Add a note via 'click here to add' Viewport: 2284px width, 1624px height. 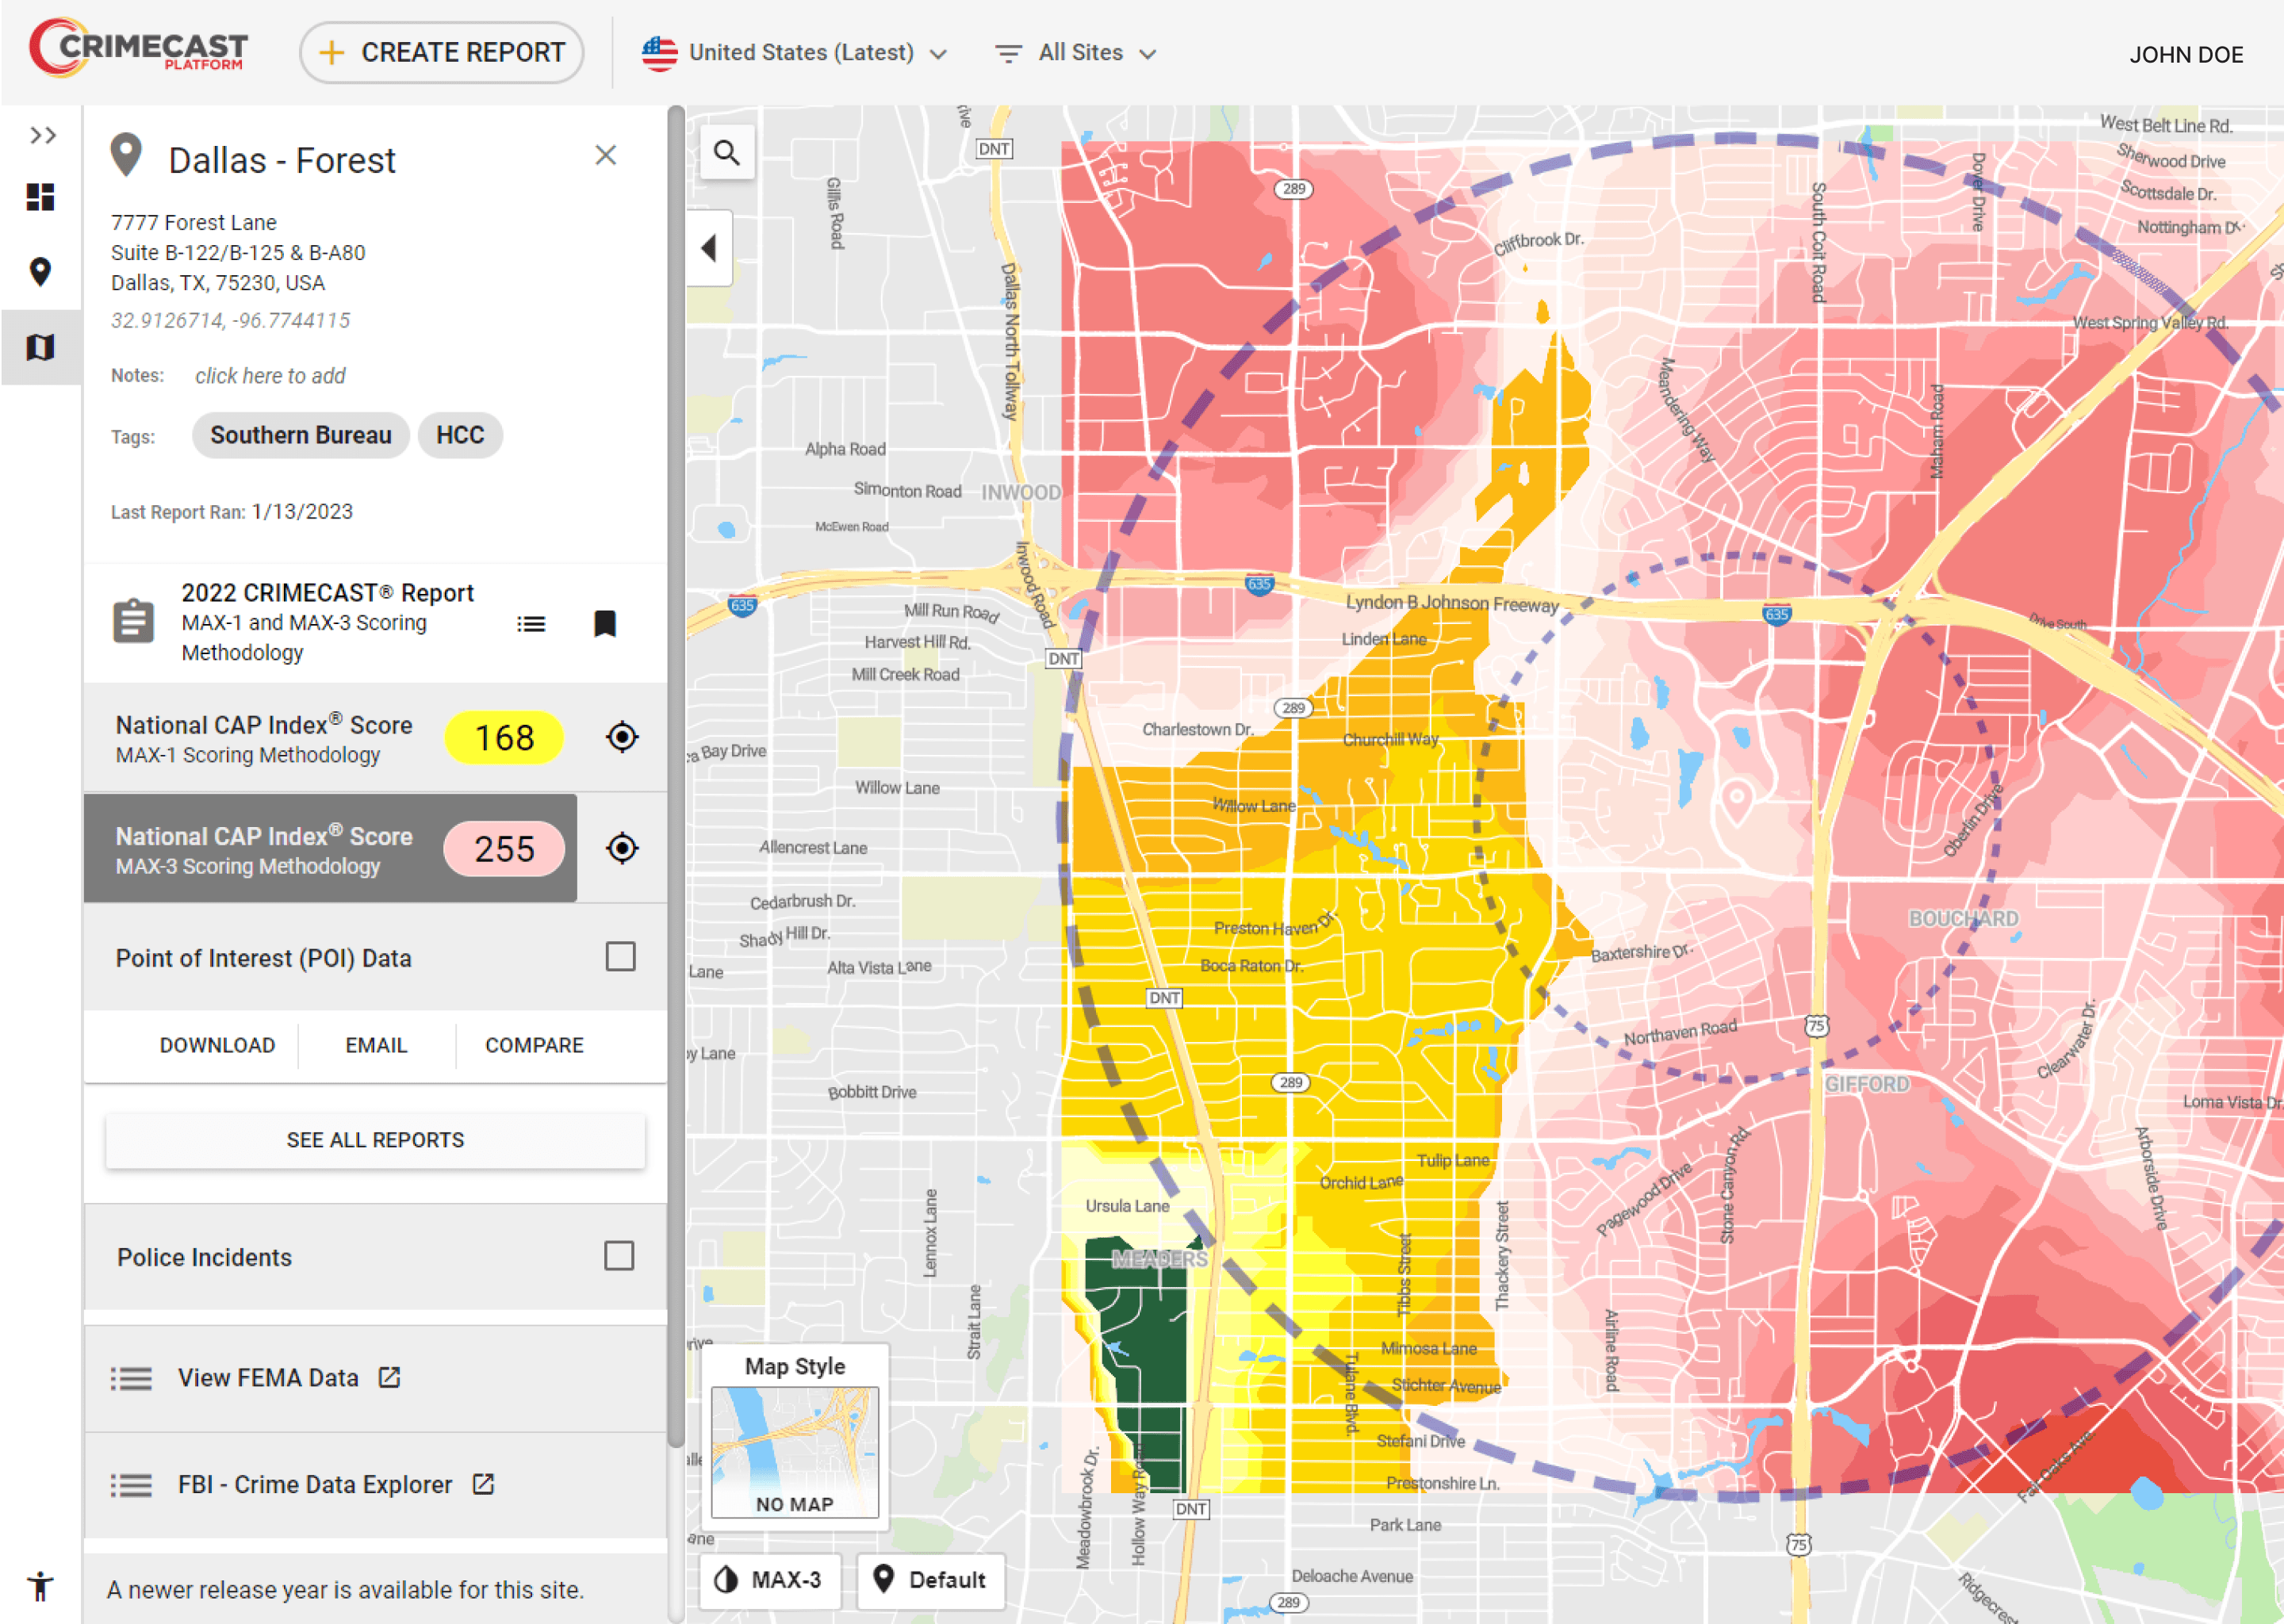(270, 376)
